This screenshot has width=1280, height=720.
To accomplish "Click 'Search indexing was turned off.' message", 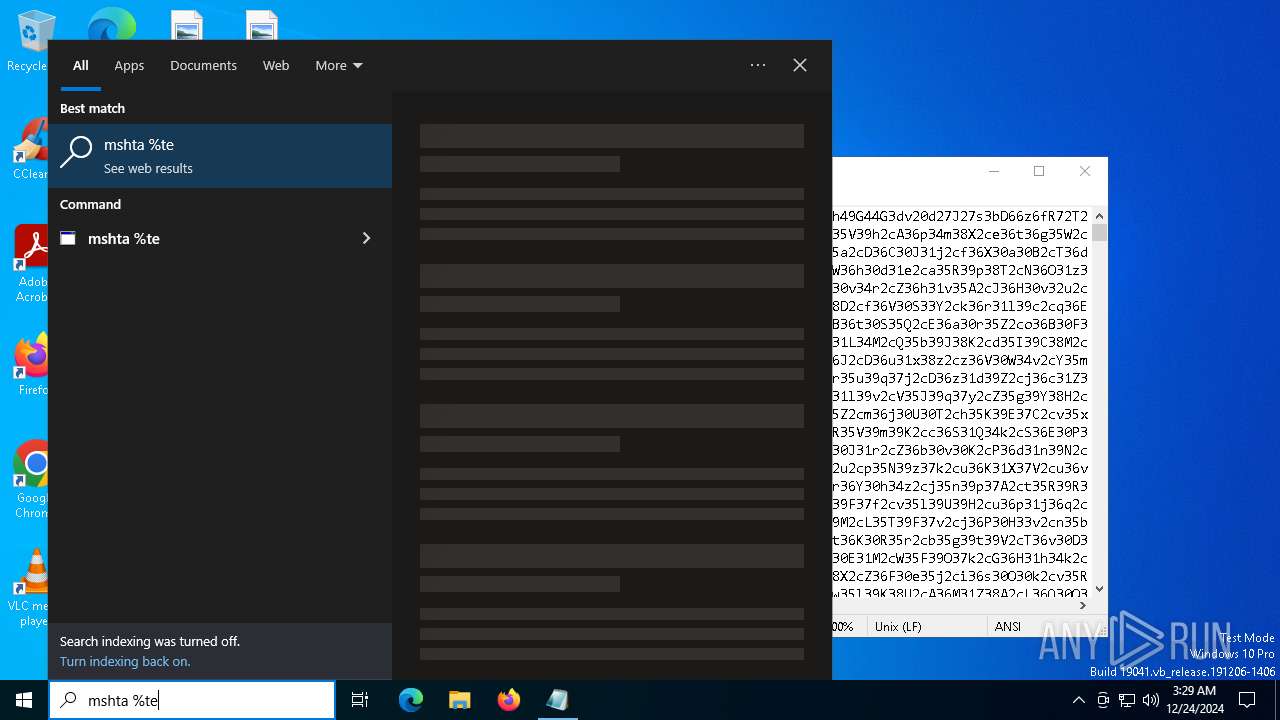I will pos(150,641).
